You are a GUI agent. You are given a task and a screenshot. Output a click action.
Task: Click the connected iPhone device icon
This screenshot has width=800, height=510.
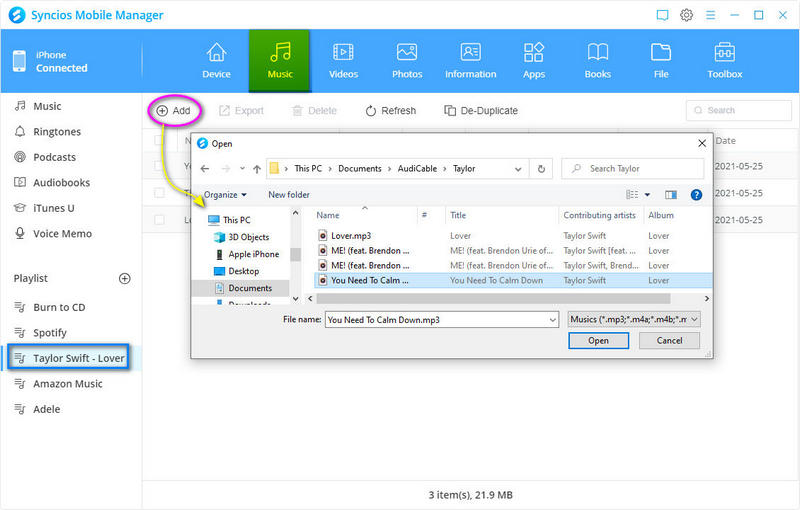(x=19, y=61)
